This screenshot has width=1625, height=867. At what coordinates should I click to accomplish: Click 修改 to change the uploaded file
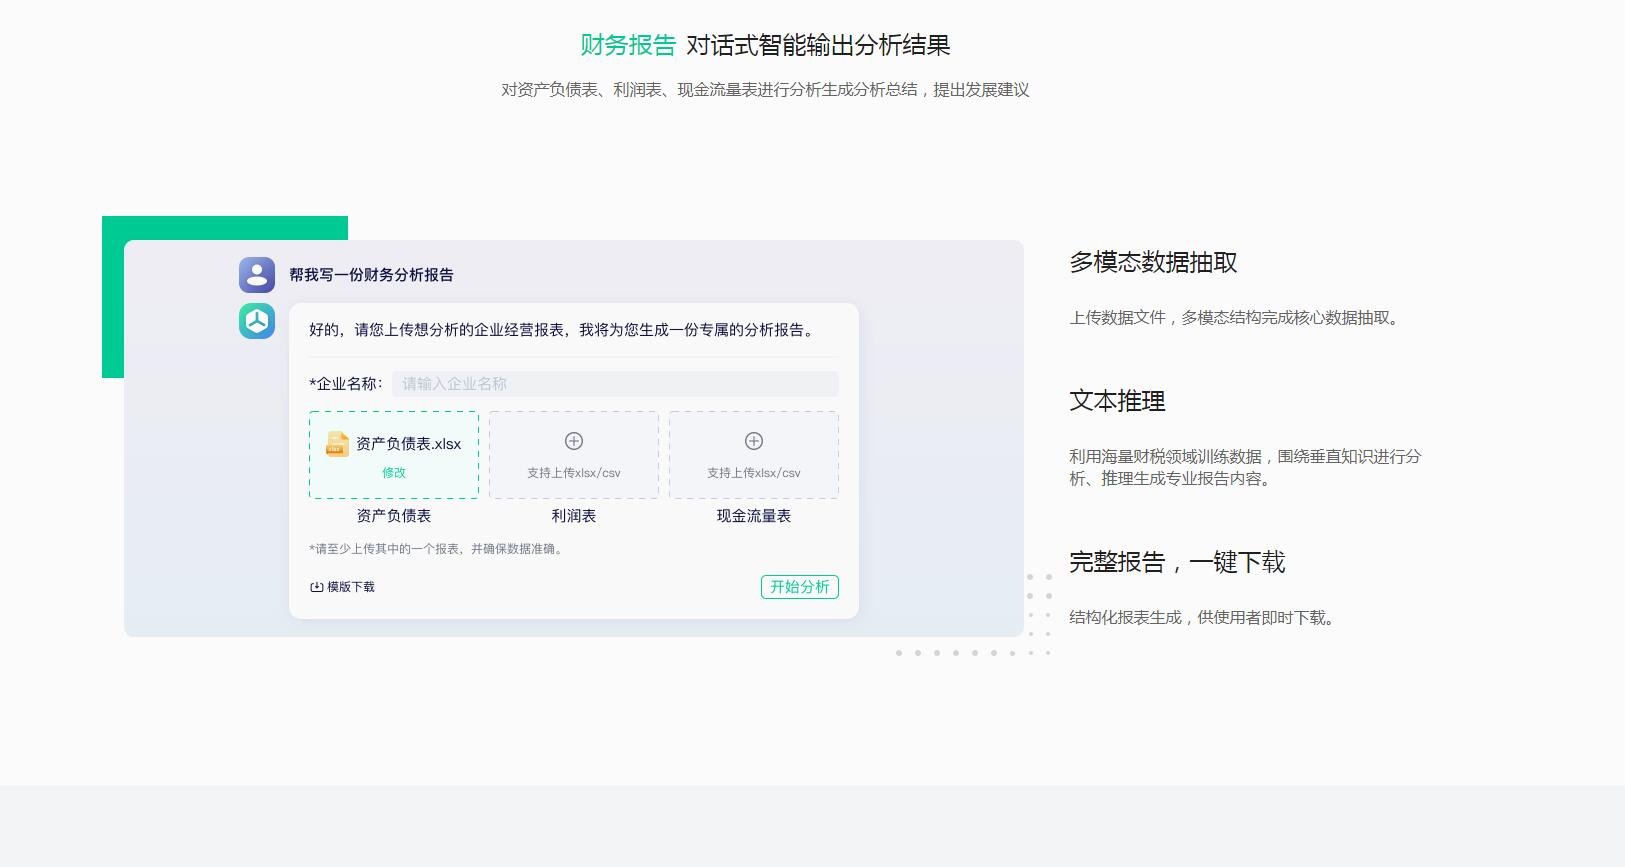point(394,473)
